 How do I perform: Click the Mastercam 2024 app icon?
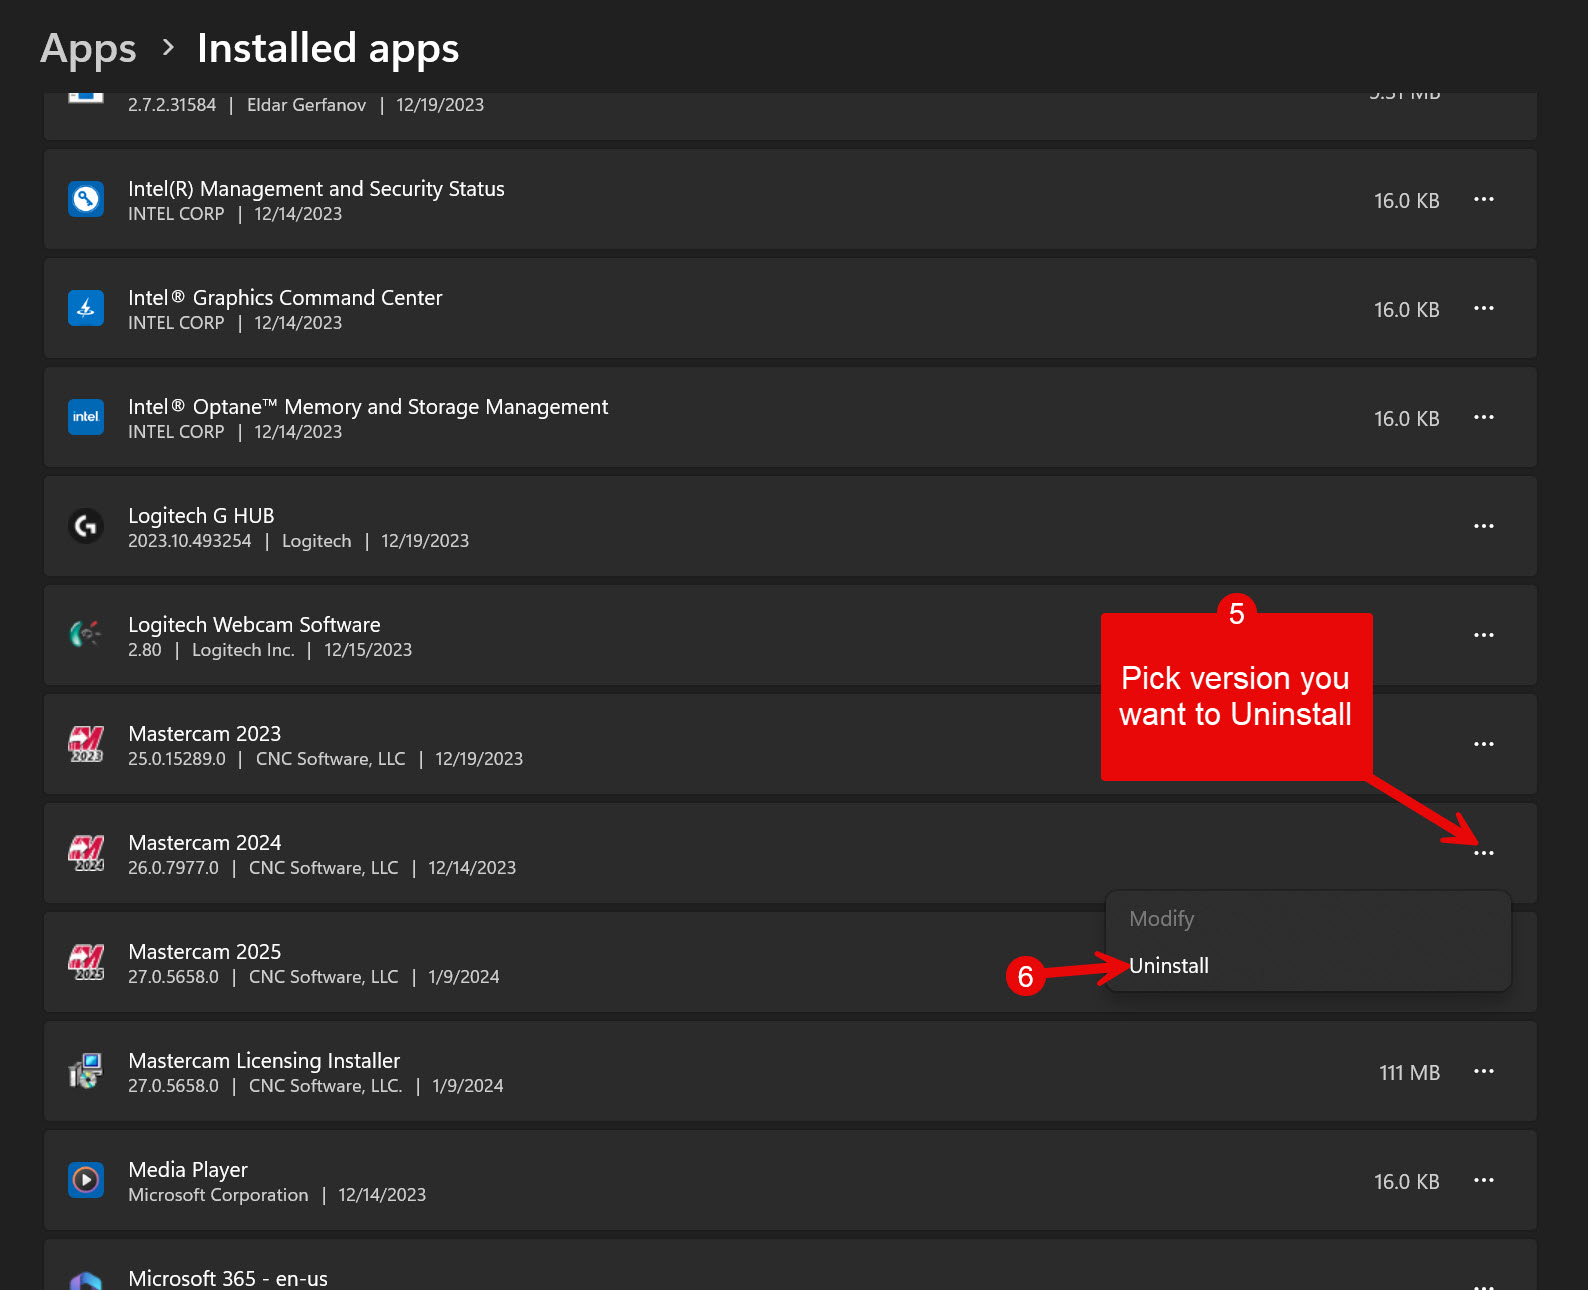(86, 853)
